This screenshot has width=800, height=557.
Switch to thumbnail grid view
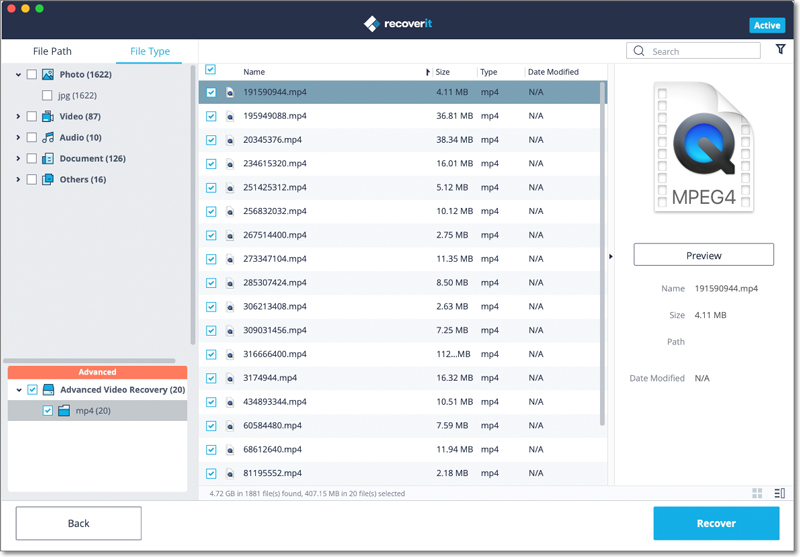(757, 493)
